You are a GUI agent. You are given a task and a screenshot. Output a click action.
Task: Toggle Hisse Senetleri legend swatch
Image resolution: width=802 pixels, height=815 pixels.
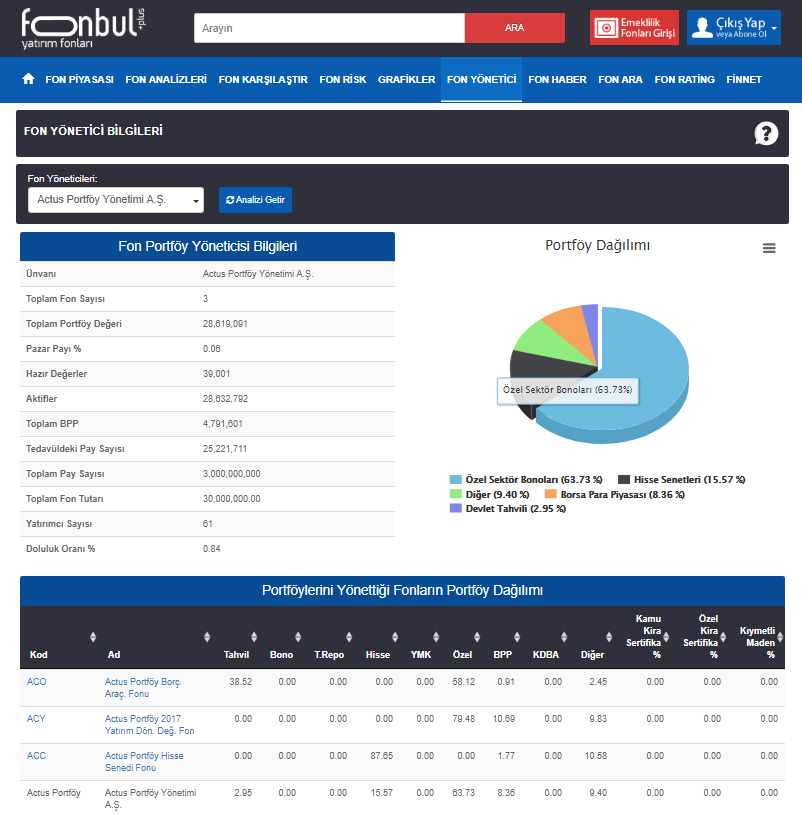click(624, 479)
